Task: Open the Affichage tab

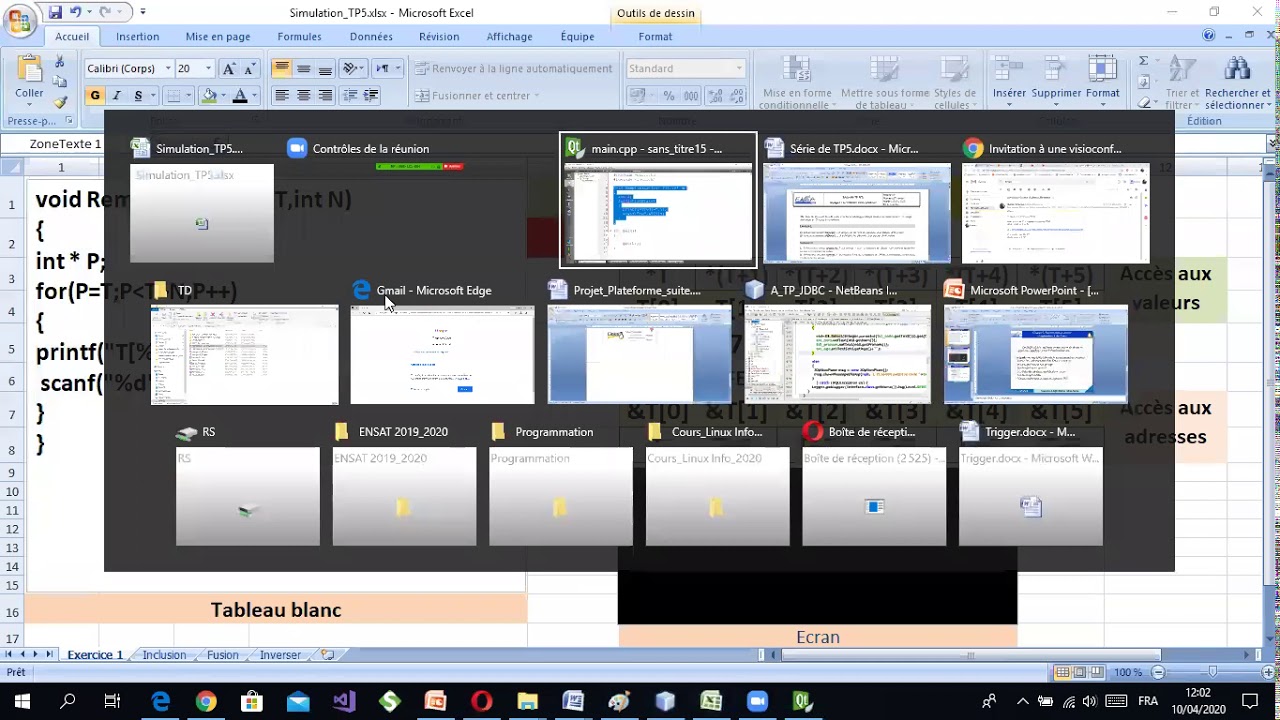Action: 509,36
